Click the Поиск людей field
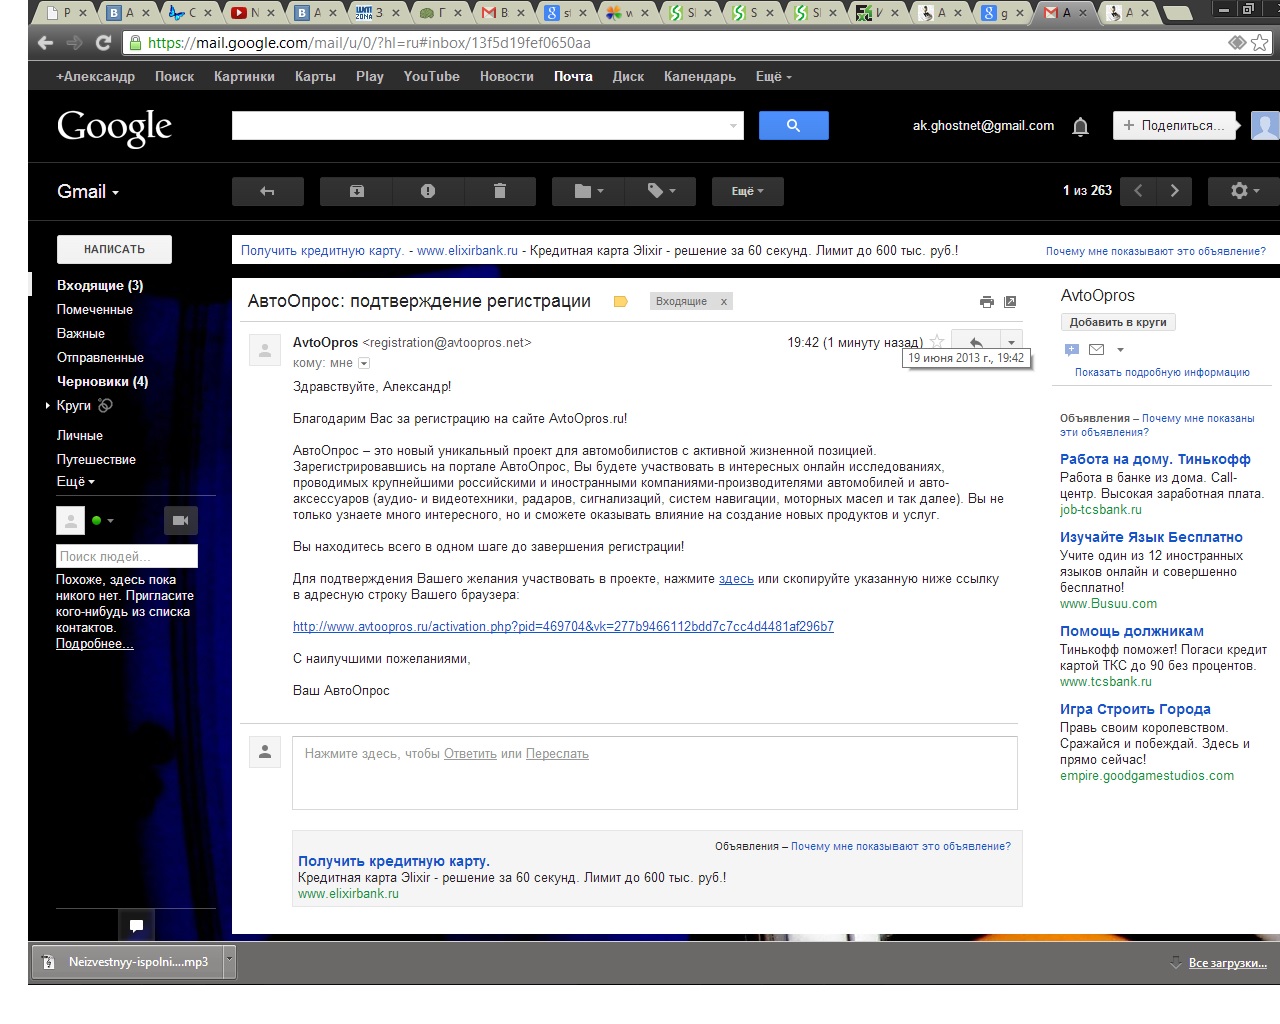Image resolution: width=1280 pixels, height=1024 pixels. [127, 556]
